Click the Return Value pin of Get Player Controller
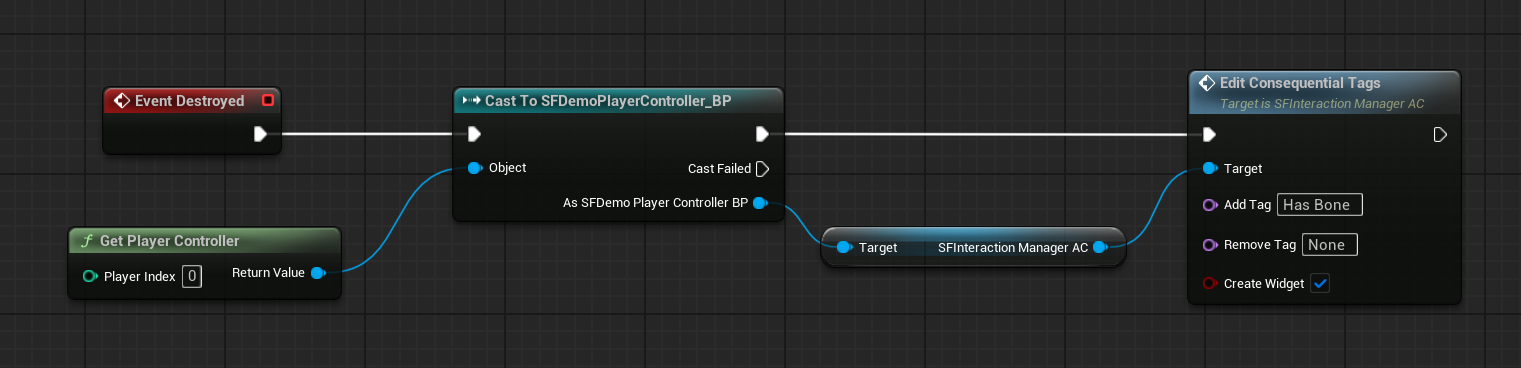The width and height of the screenshot is (1521, 368). (318, 273)
